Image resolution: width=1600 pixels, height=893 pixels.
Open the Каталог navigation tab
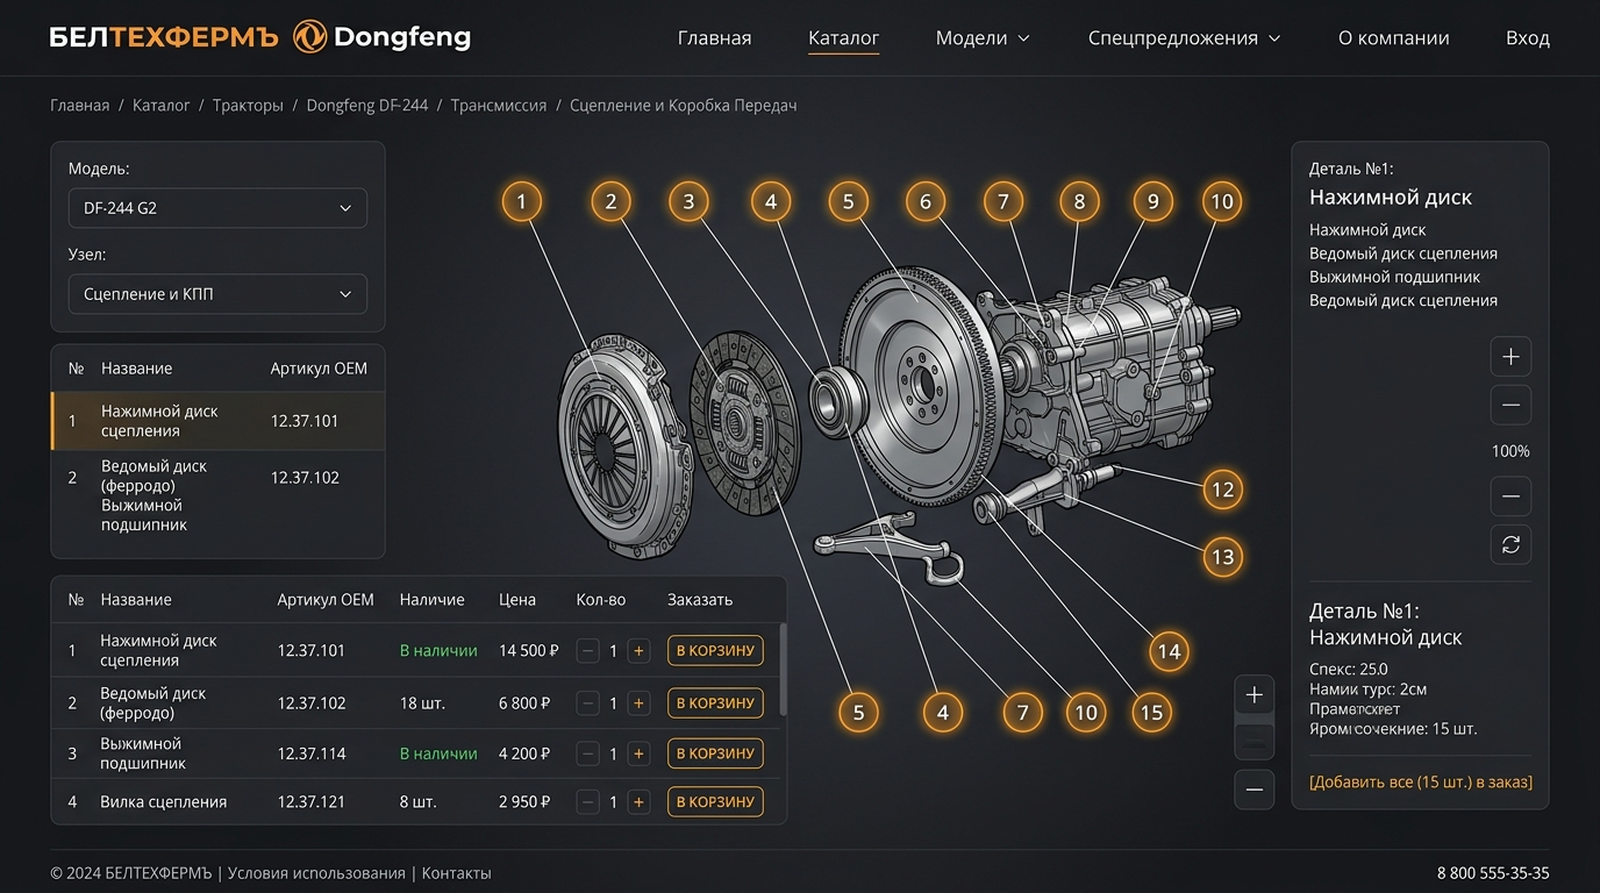click(x=843, y=38)
